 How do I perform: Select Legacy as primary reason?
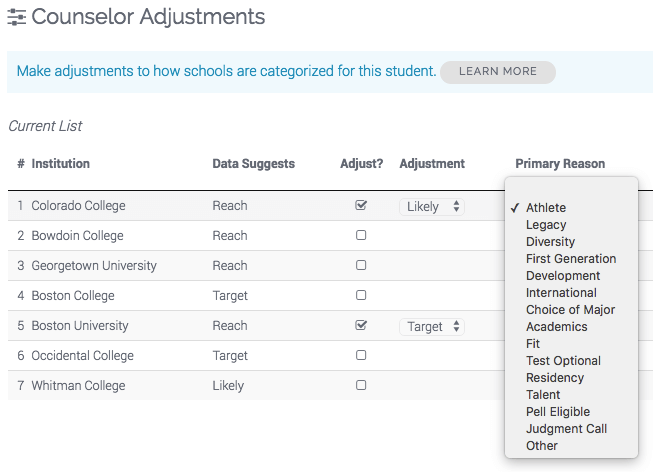click(546, 225)
